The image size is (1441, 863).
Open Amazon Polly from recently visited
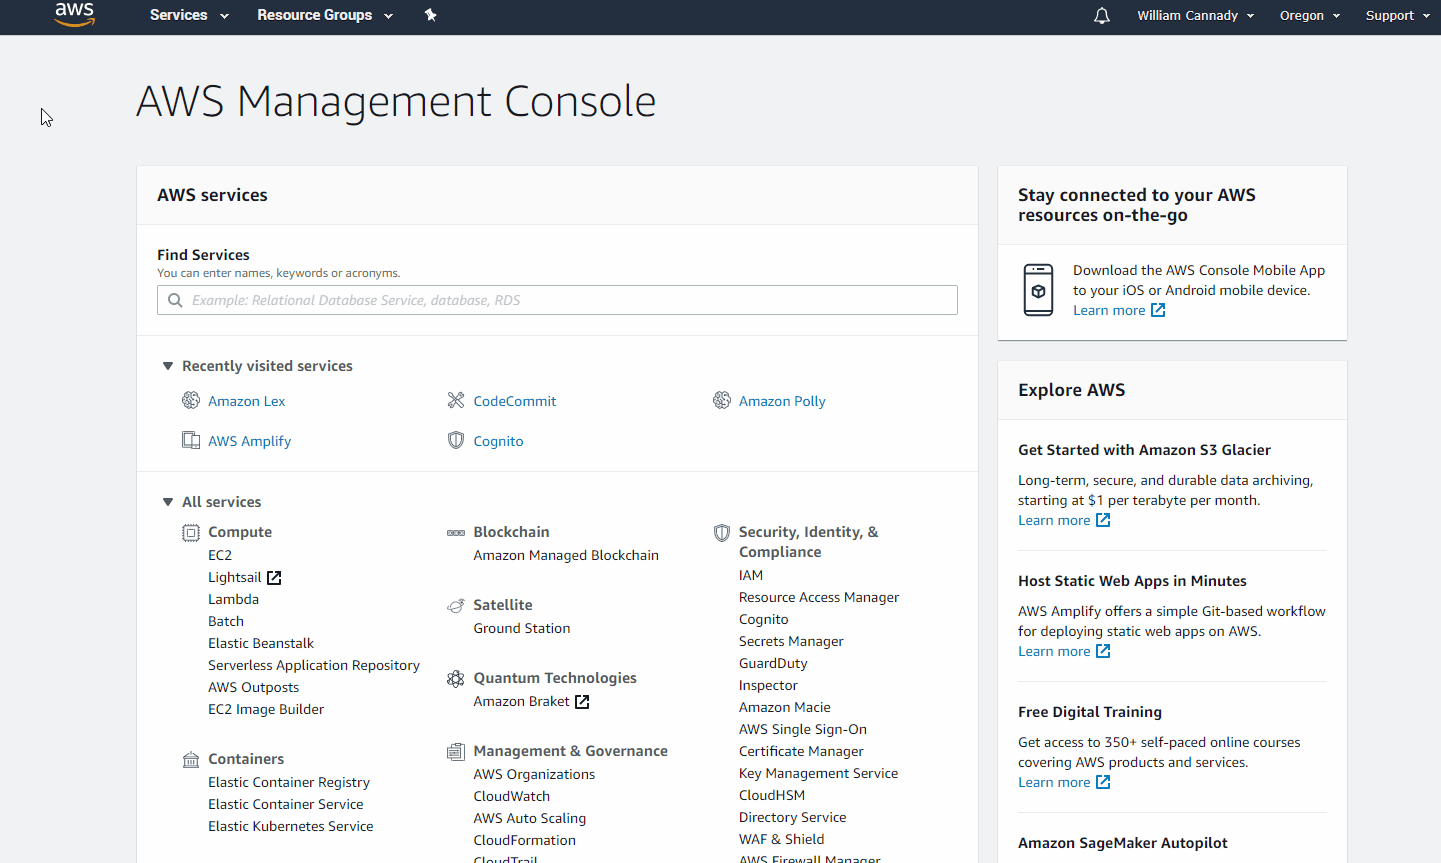(x=782, y=401)
